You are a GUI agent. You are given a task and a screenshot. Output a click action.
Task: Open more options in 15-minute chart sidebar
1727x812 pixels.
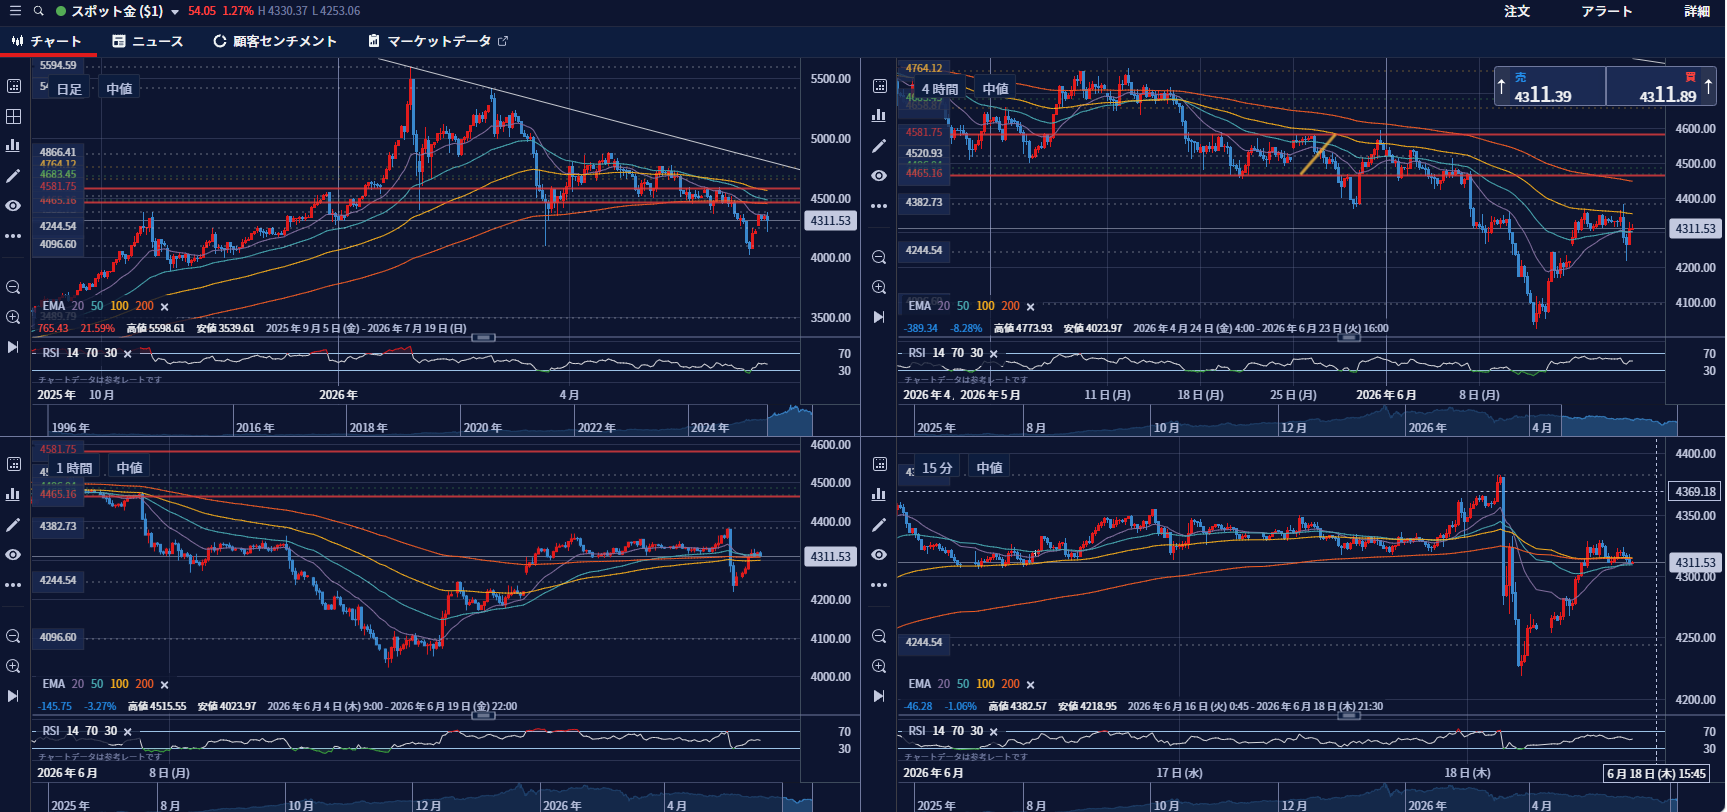click(x=879, y=585)
